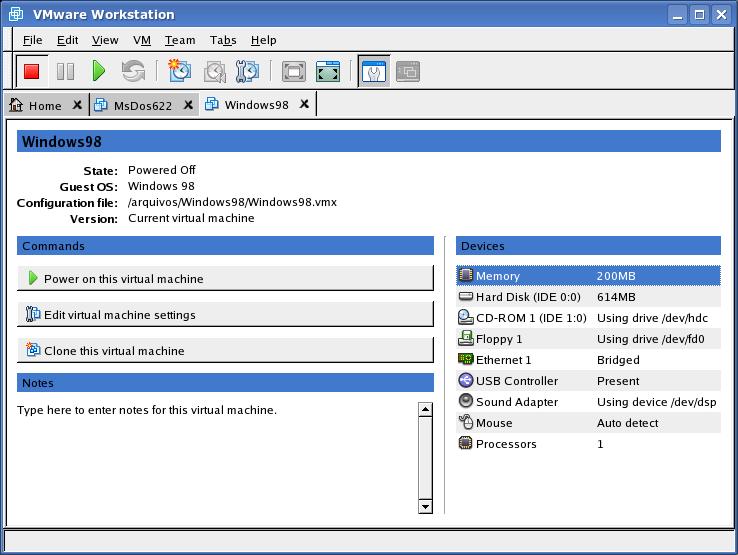Click the green Power On play icon

click(99, 71)
